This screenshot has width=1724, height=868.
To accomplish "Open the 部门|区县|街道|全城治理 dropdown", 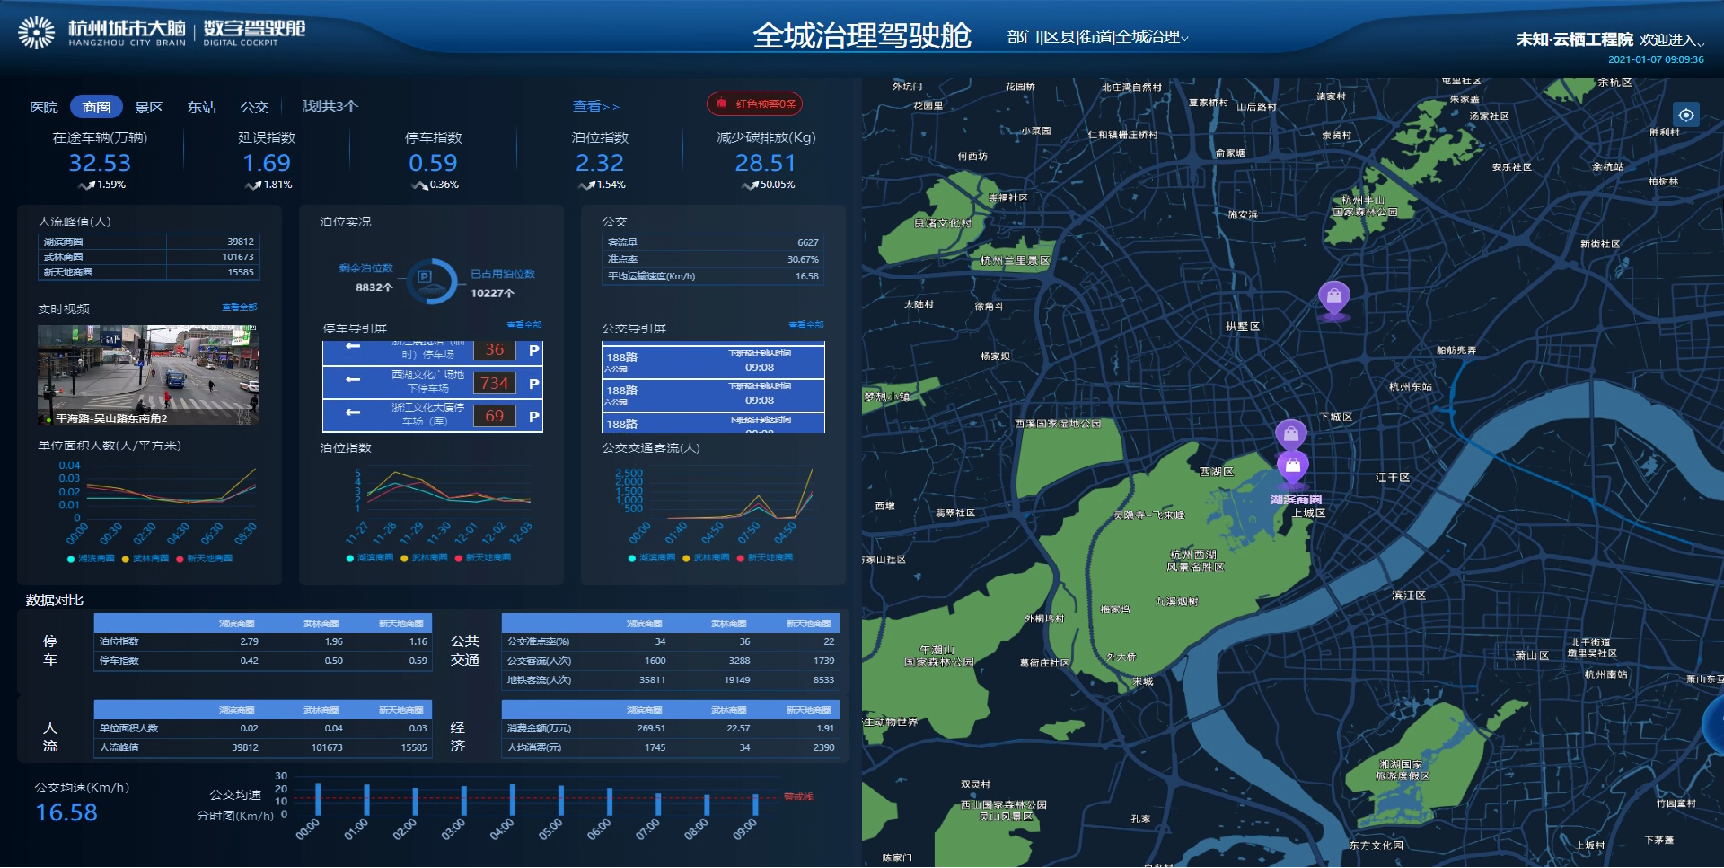I will [x=1097, y=37].
